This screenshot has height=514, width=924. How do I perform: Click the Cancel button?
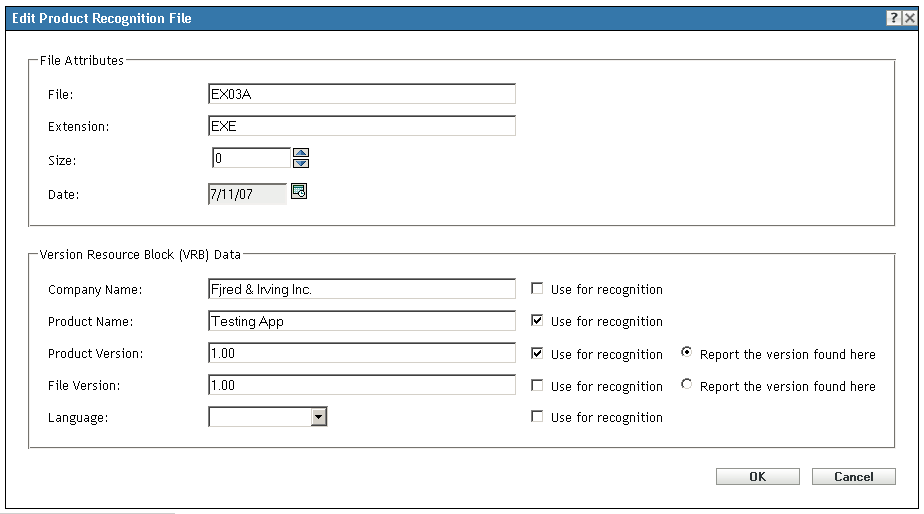(x=853, y=477)
